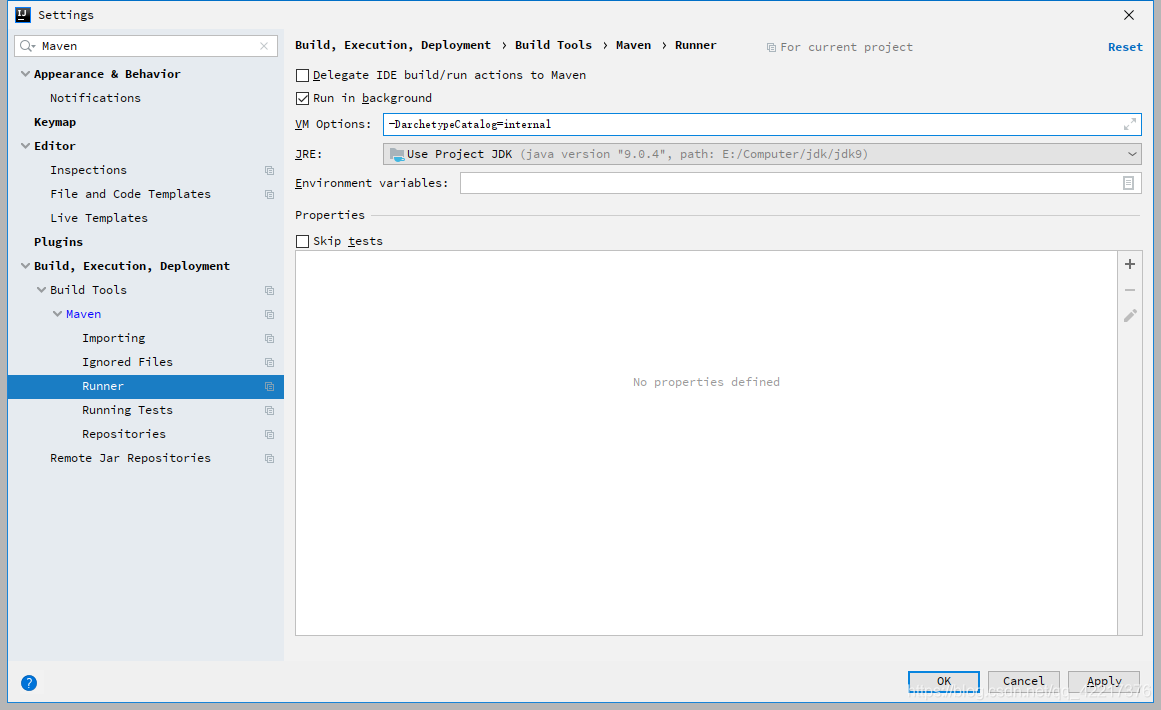Open Remote Jar Repositories settings
This screenshot has width=1161, height=710.
130,458
